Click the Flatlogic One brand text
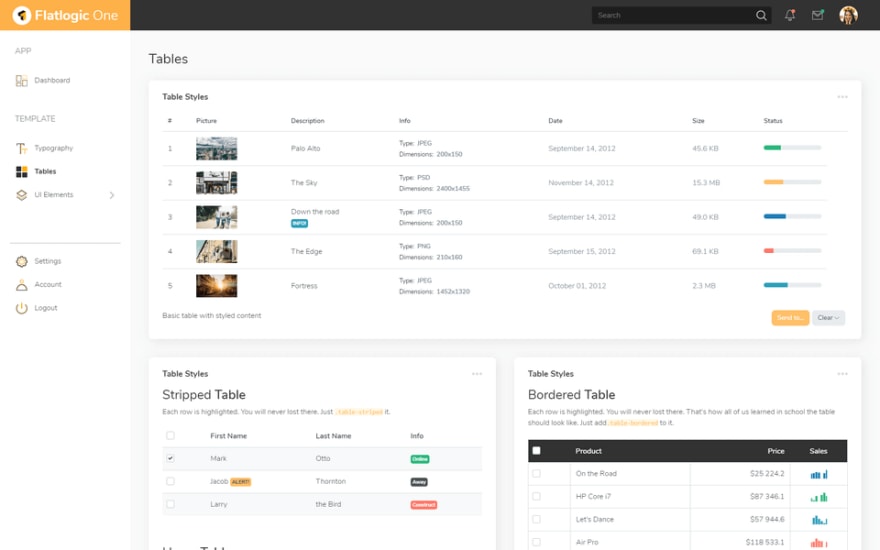Viewport: 880px width, 550px height. tap(76, 15)
